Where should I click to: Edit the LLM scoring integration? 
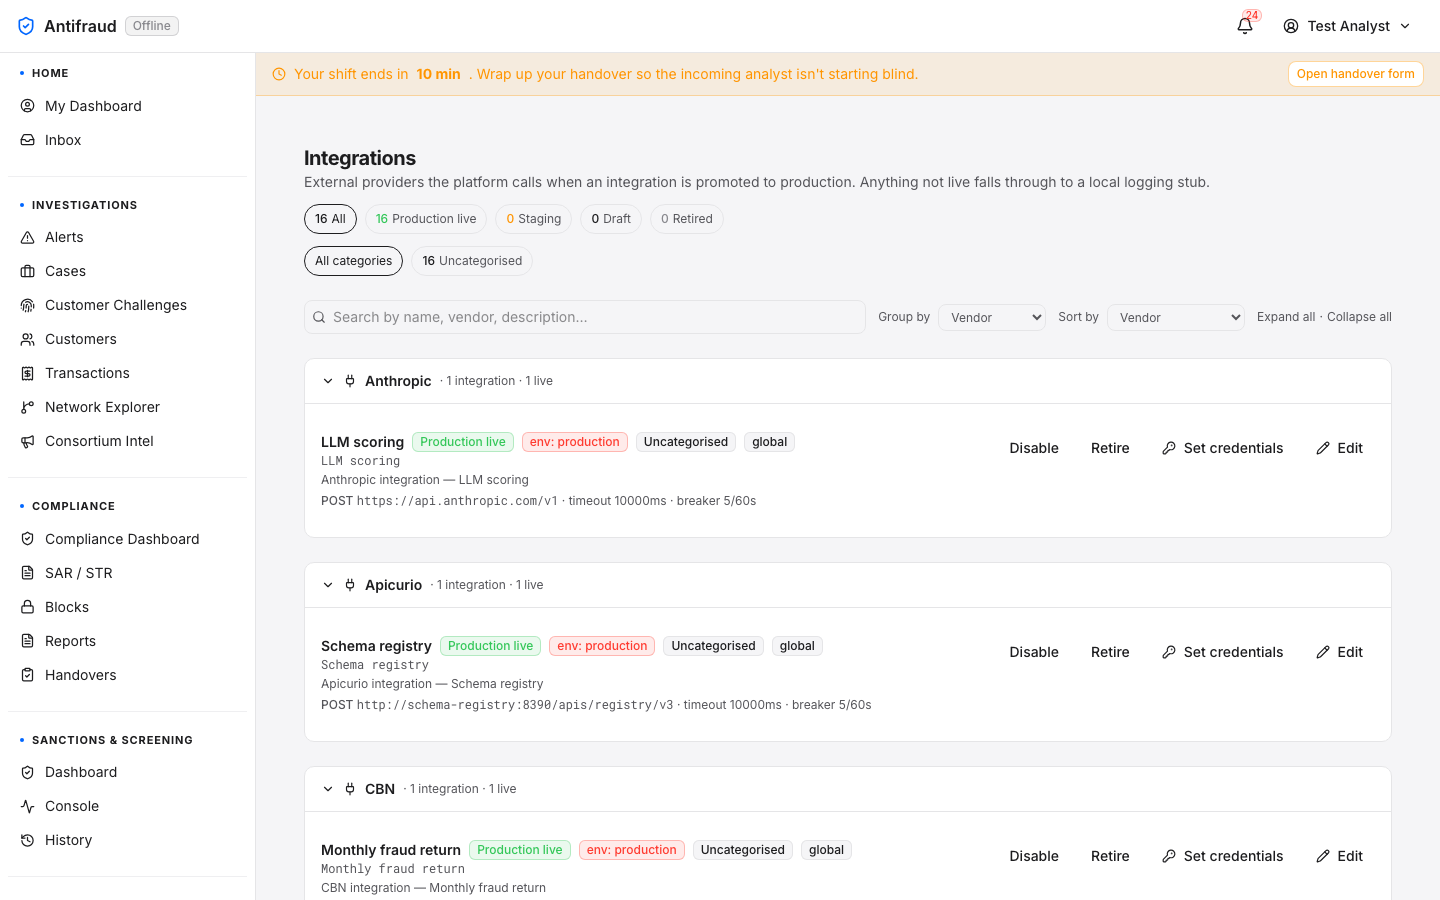[1340, 448]
